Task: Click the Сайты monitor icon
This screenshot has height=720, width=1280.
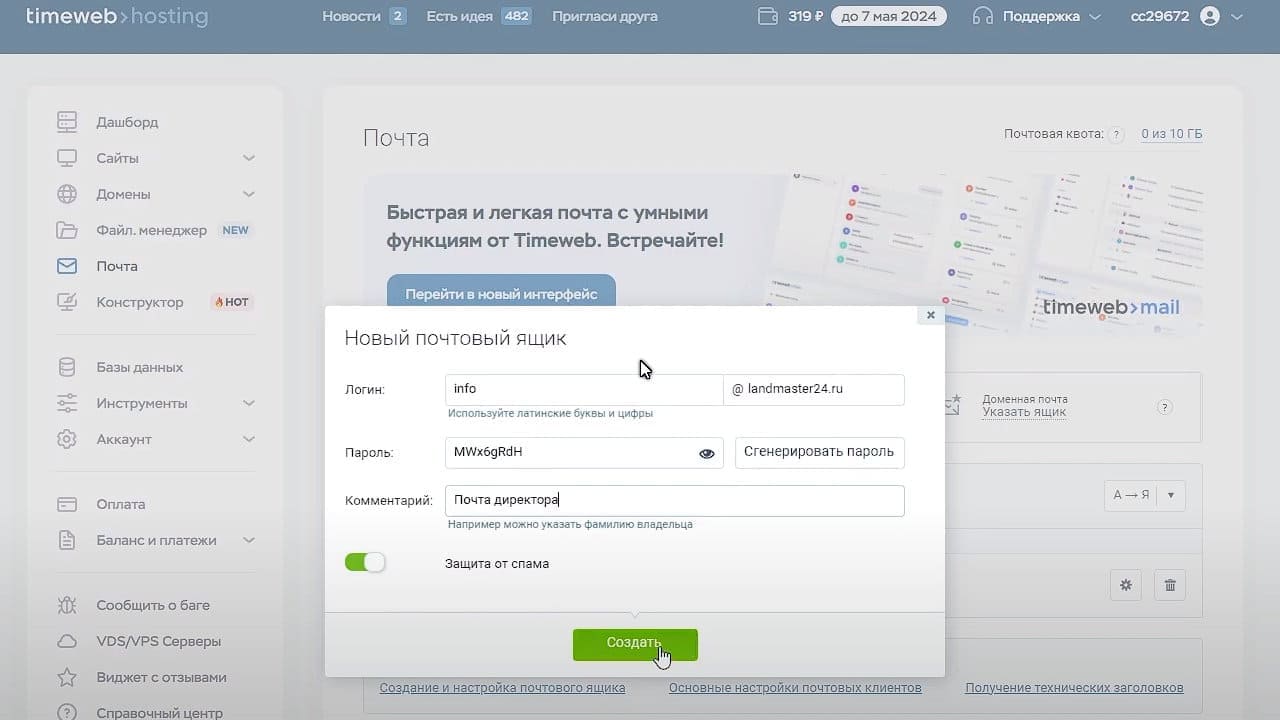Action: (x=67, y=158)
